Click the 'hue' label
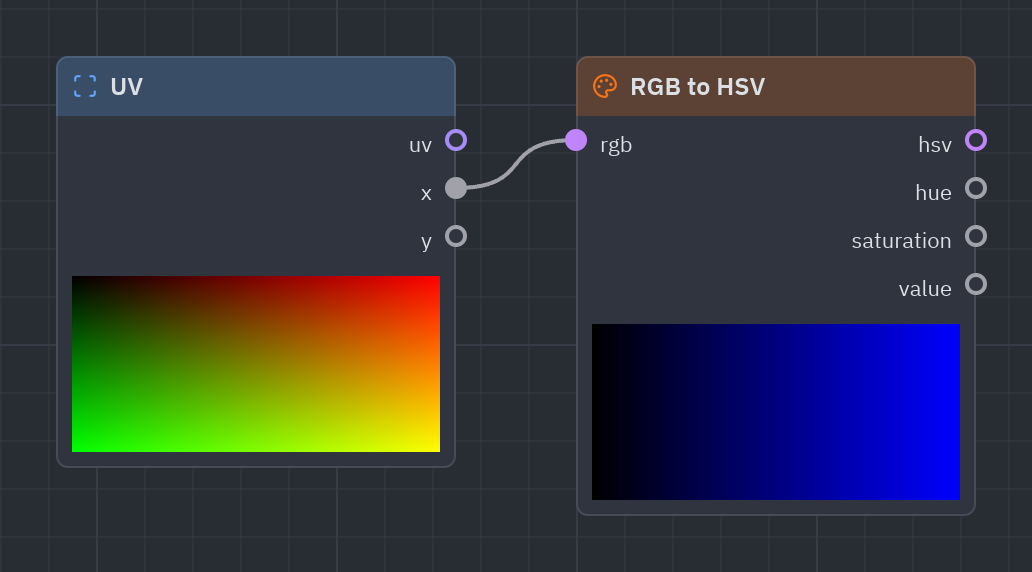Screen dimensions: 1032x572 [x=933, y=193]
